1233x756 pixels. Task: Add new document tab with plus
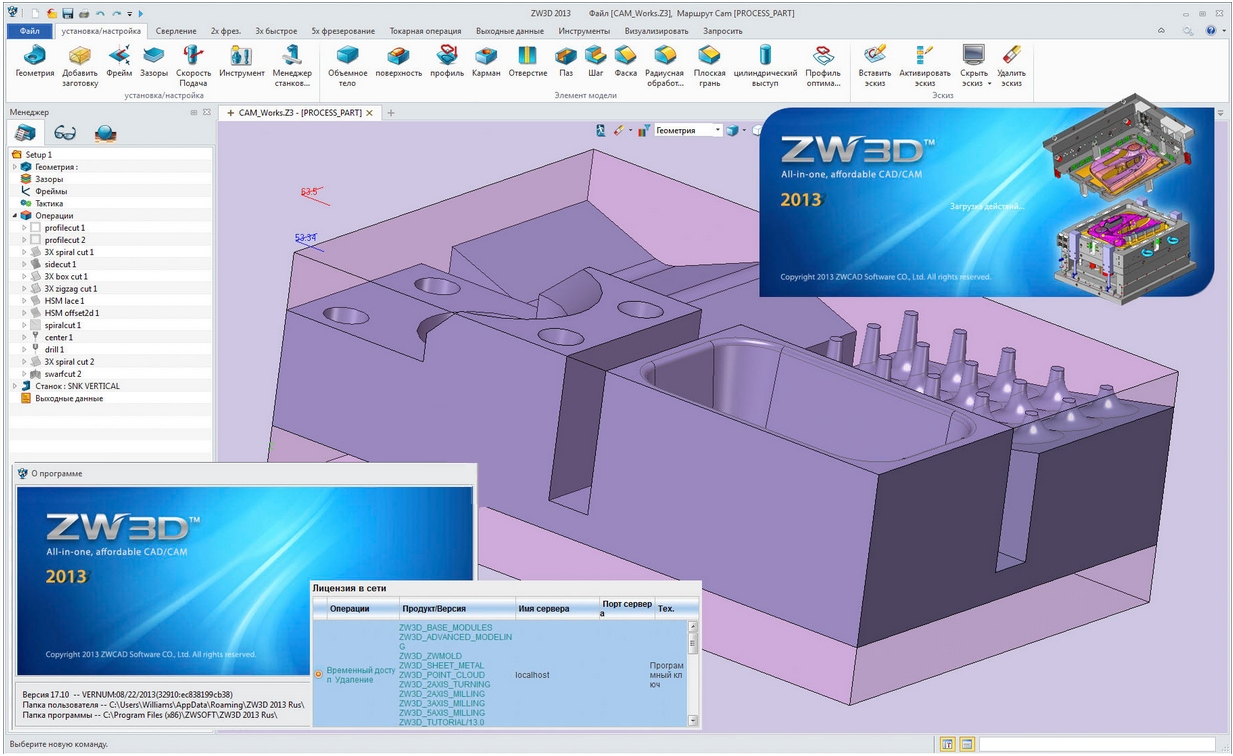(391, 113)
